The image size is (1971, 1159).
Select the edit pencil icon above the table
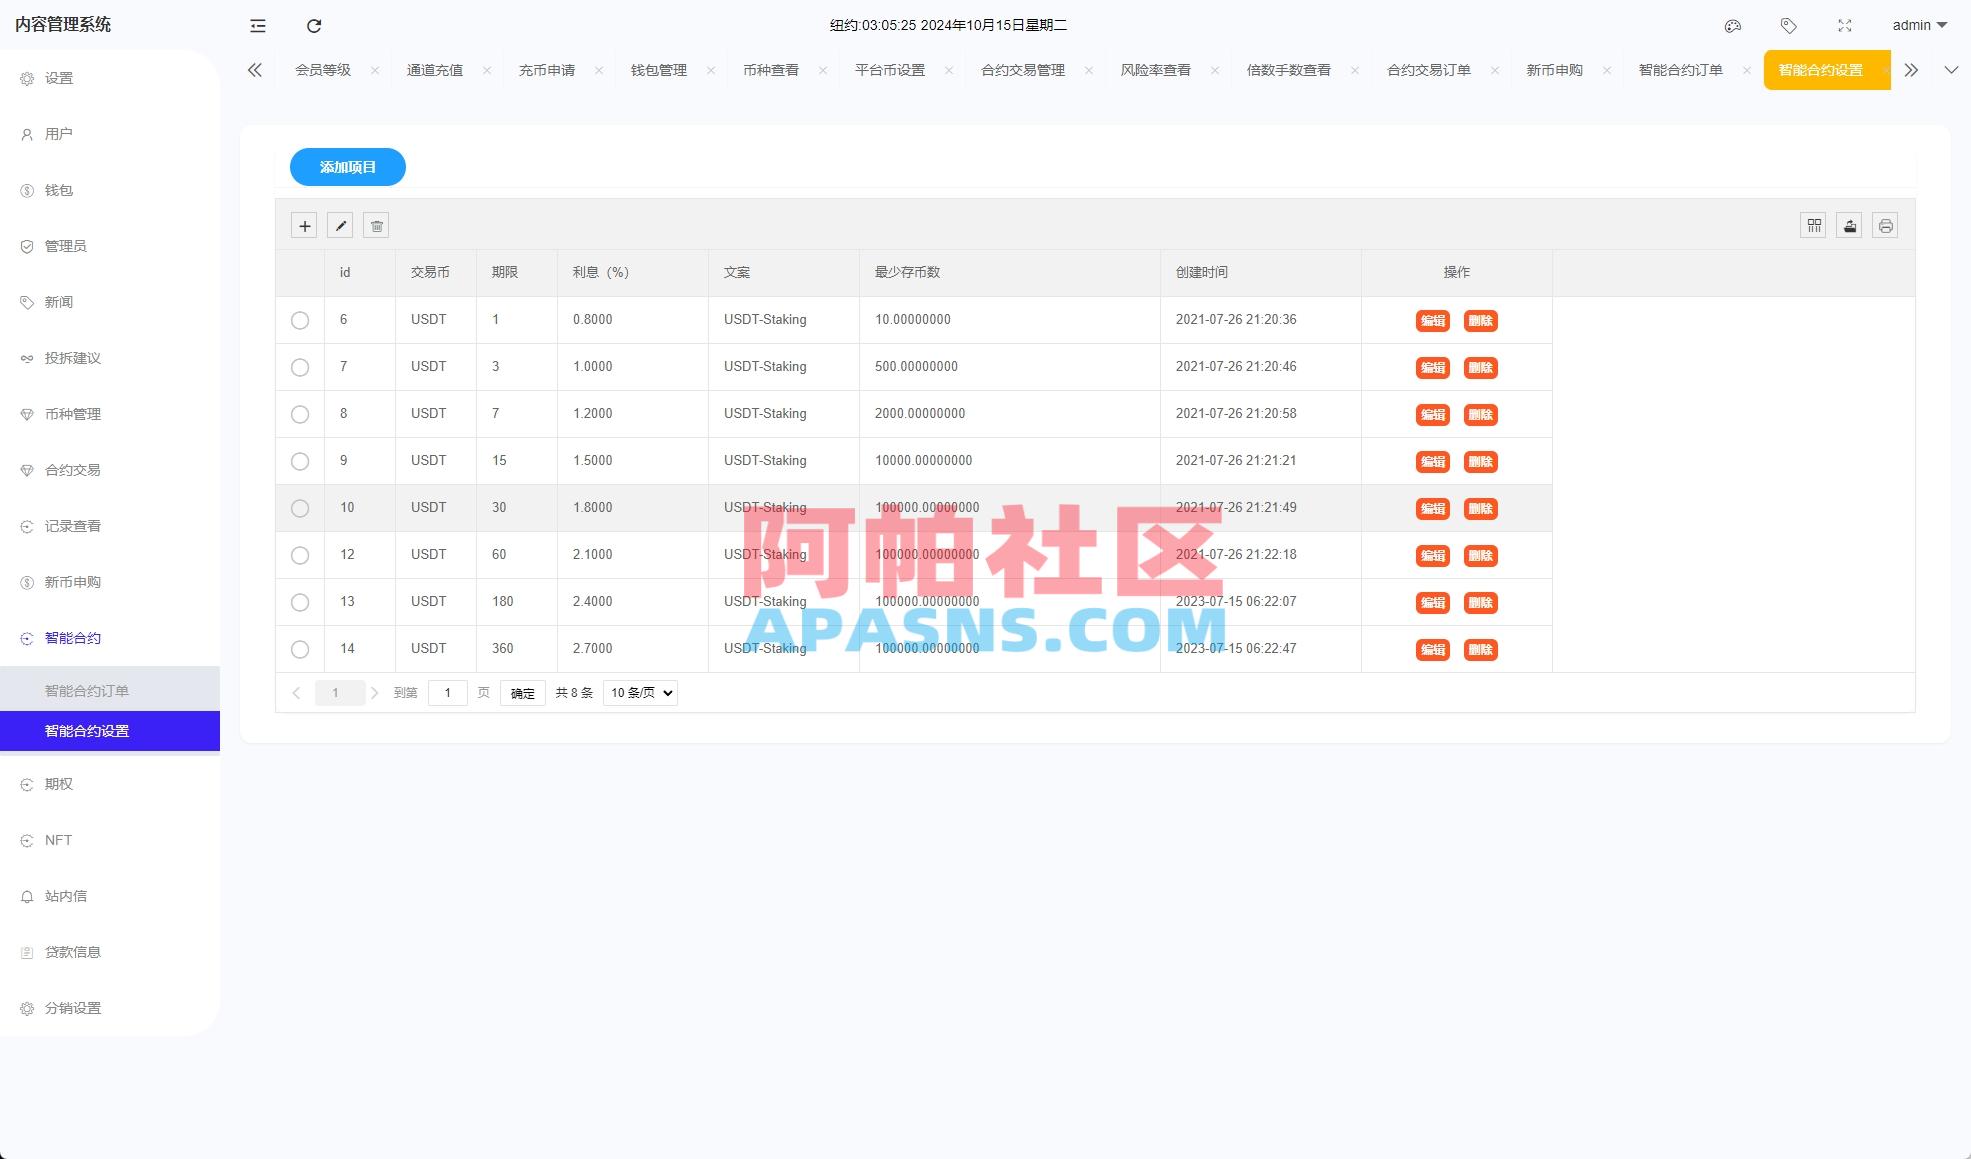(340, 225)
